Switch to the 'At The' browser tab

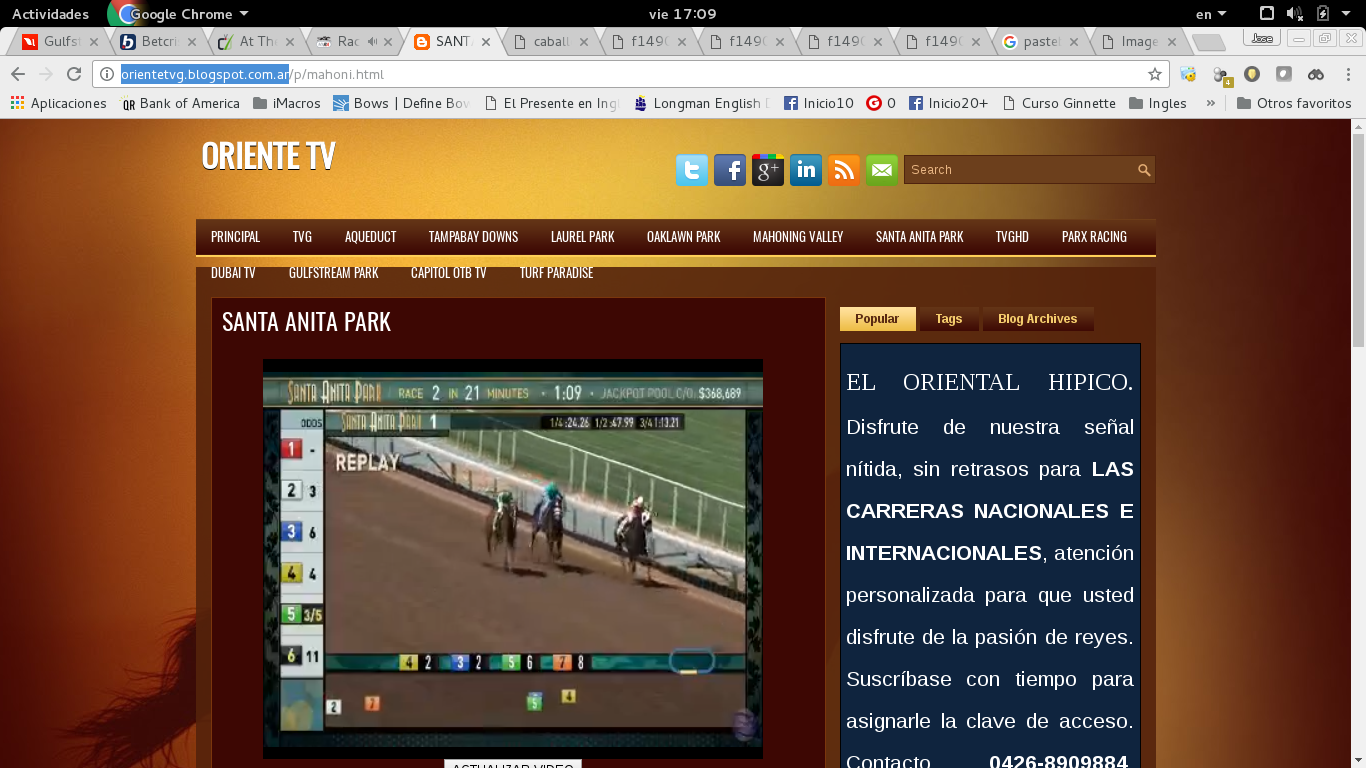[254, 42]
